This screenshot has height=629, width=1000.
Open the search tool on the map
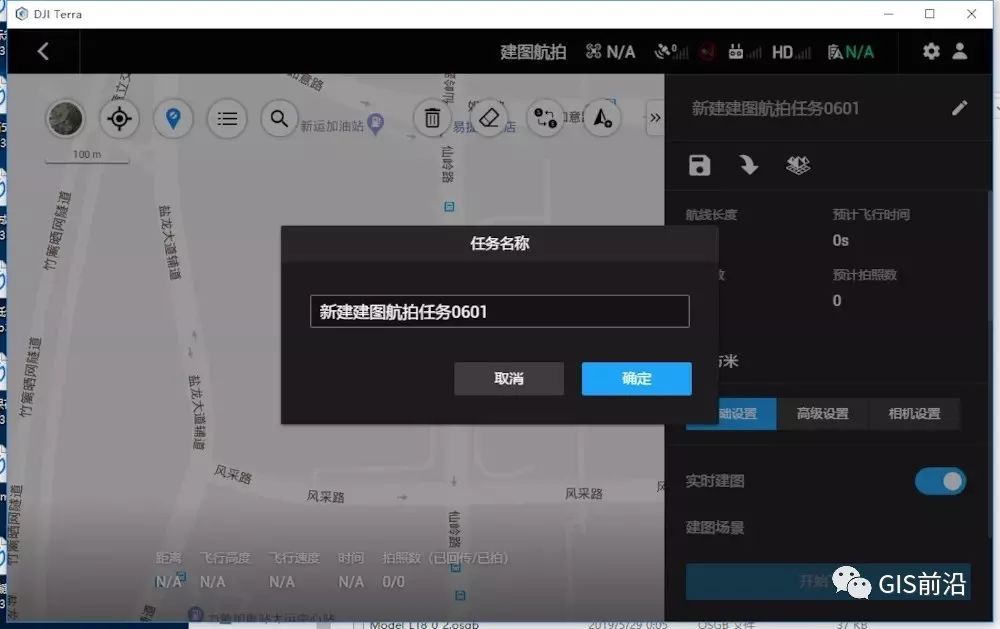tap(279, 118)
